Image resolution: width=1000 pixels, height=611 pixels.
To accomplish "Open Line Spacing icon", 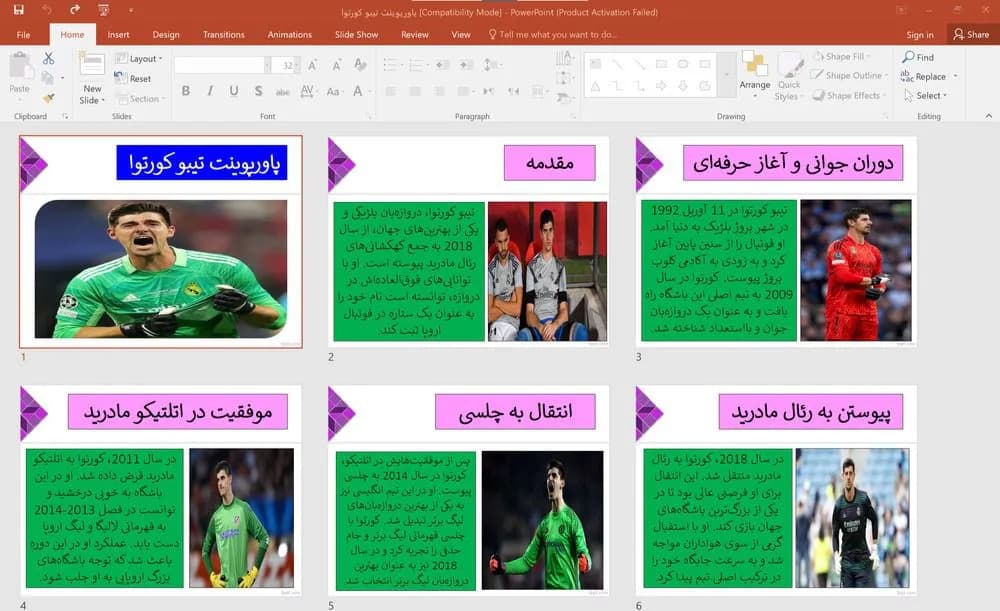I will 490,64.
